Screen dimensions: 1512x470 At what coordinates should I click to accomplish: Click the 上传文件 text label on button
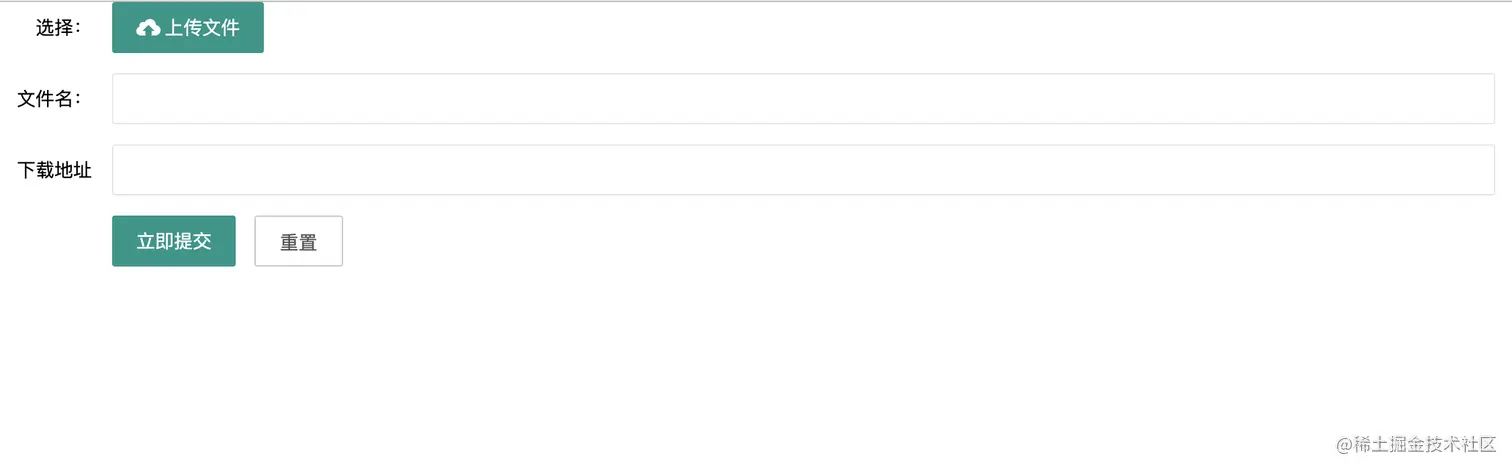pyautogui.click(x=203, y=28)
